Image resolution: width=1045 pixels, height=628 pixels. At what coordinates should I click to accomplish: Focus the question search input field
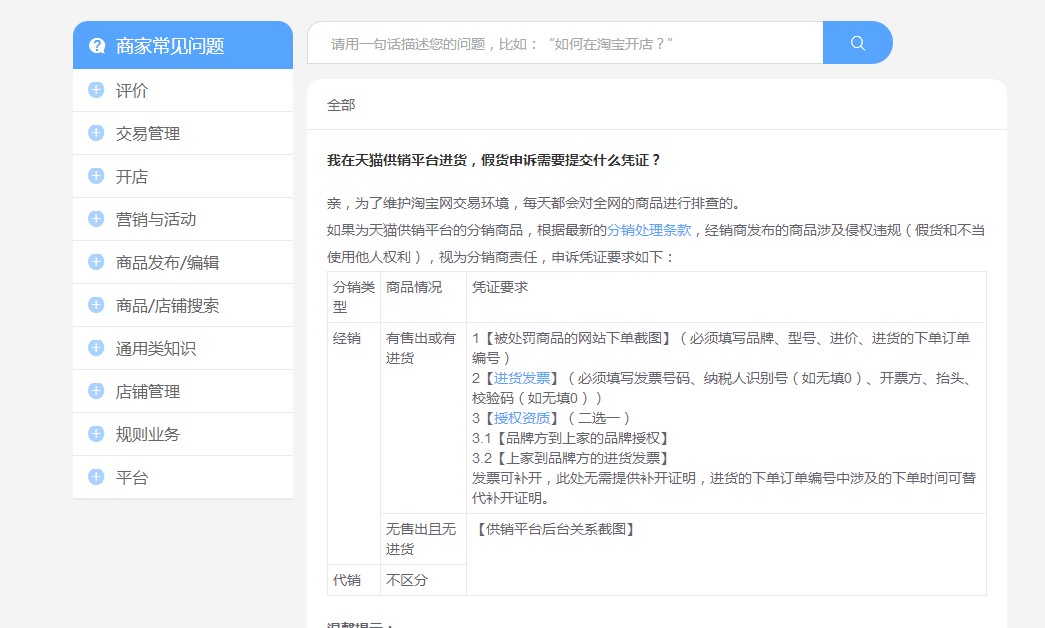pyautogui.click(x=565, y=43)
